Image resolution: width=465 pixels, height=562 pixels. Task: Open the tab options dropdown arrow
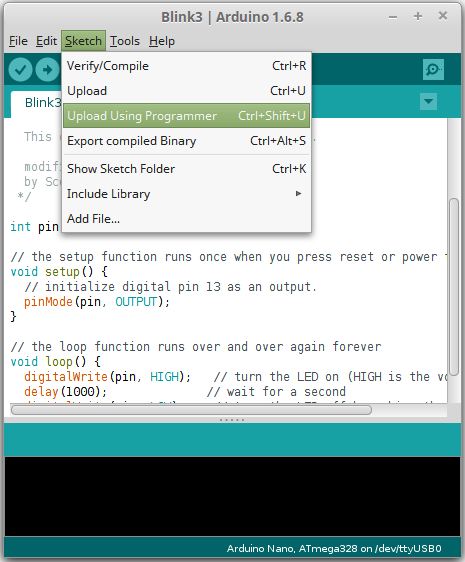click(428, 101)
